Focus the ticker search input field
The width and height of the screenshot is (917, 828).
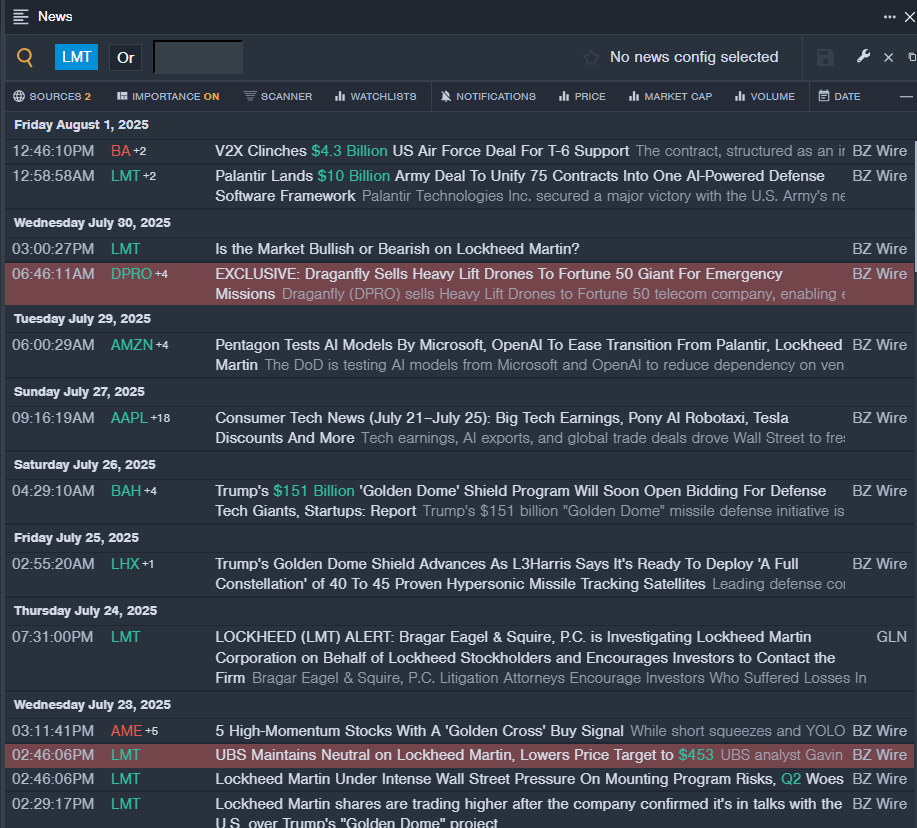click(198, 57)
